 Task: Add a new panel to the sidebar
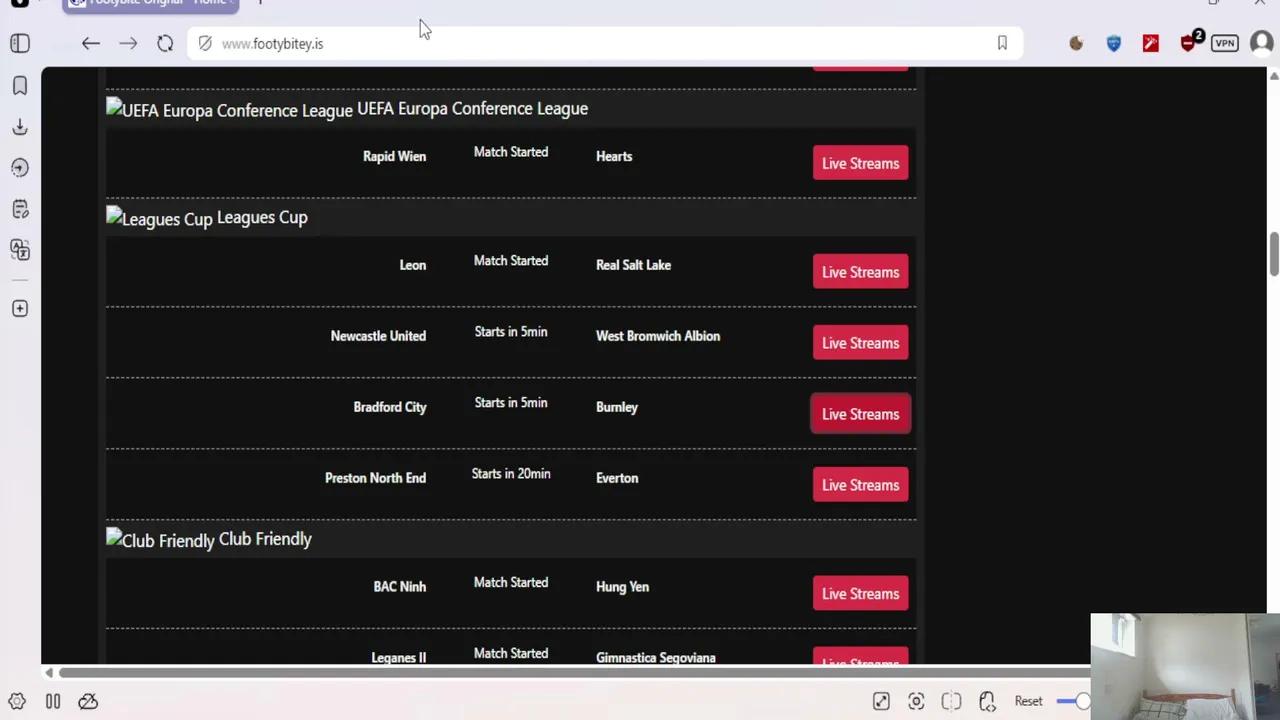(20, 309)
